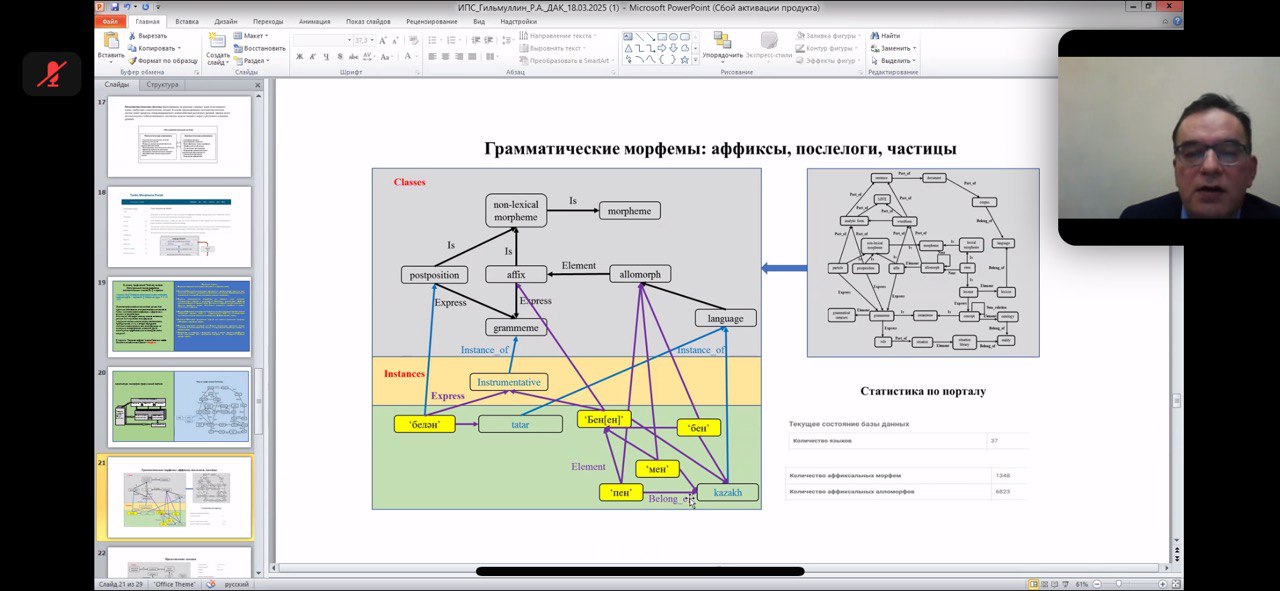Screen dimensions: 1280x591
Task: Switch to the Insert (Вставка) tab
Action: 186,21
